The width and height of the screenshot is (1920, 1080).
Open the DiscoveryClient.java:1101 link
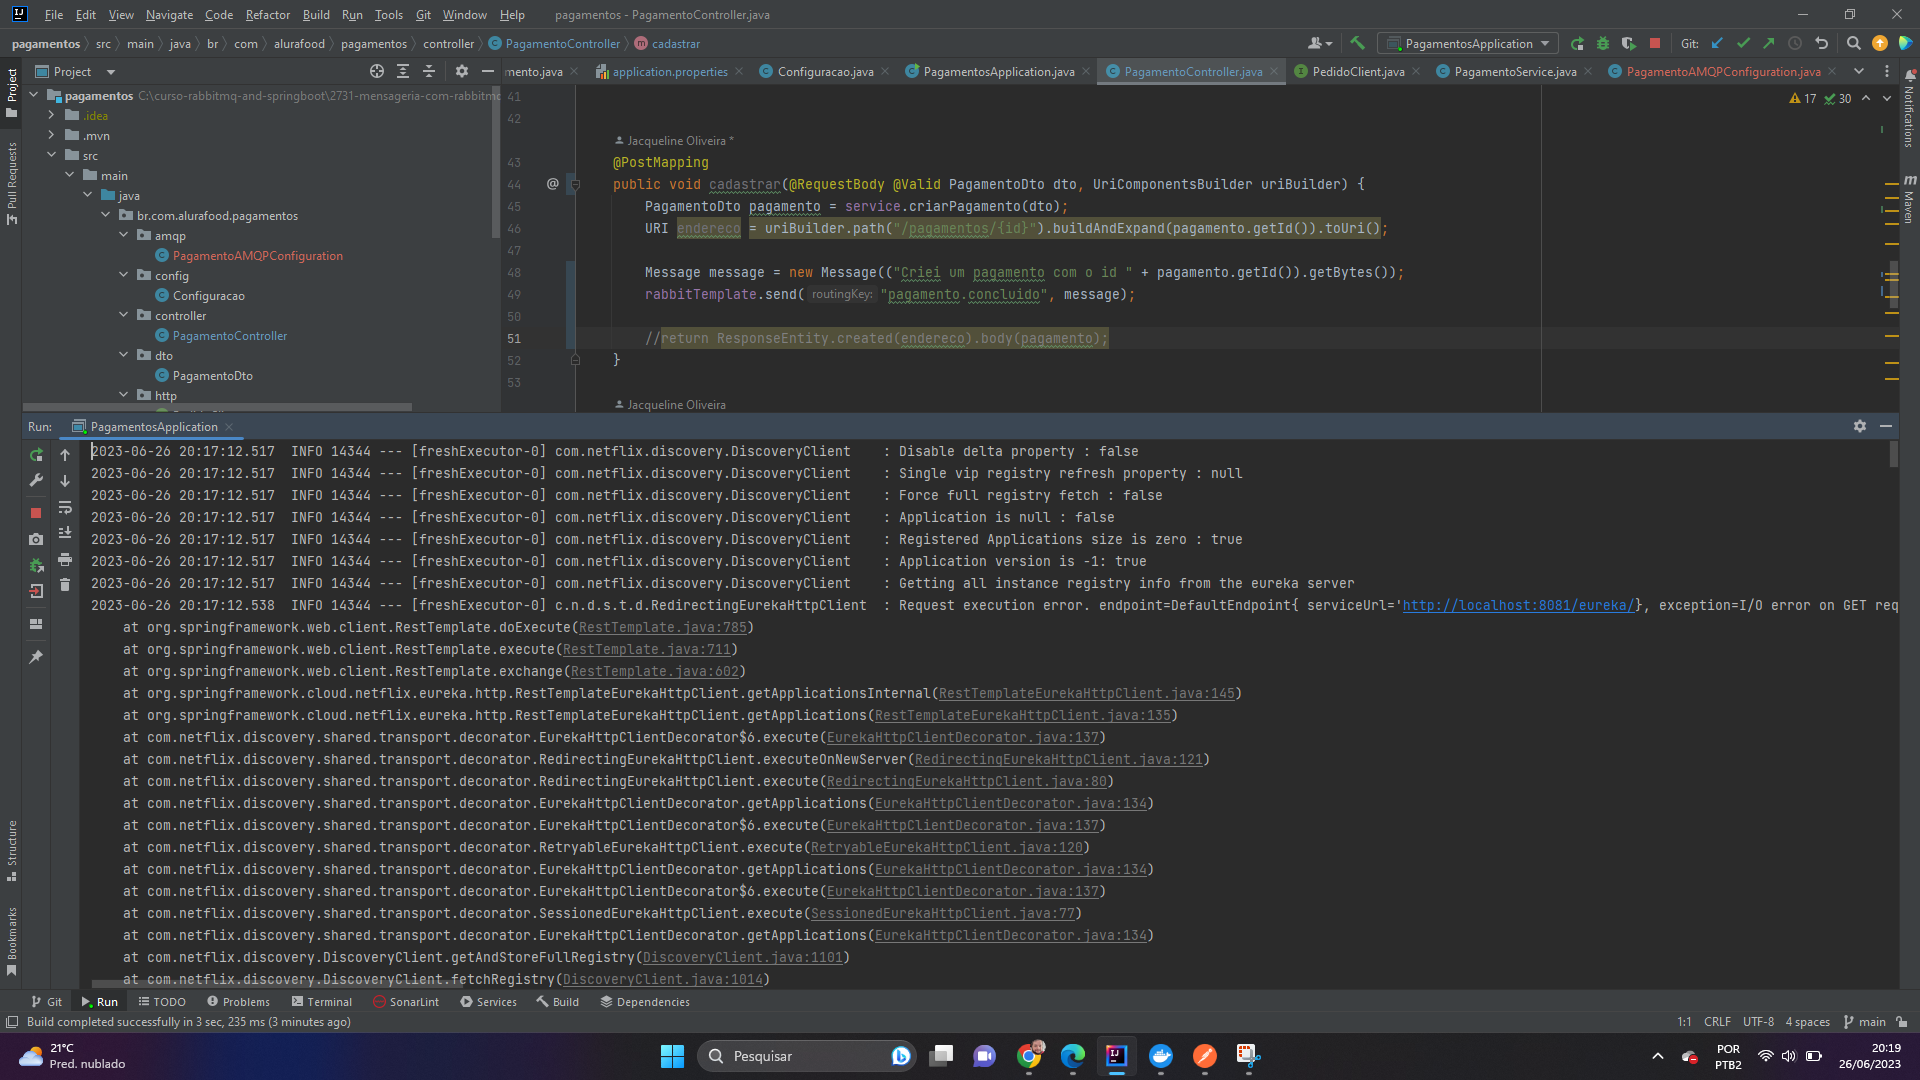pyautogui.click(x=742, y=957)
